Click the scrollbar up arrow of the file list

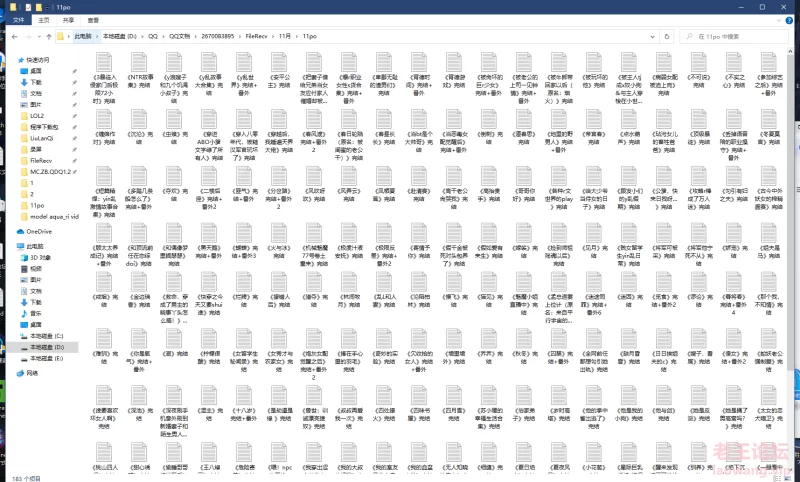(791, 50)
